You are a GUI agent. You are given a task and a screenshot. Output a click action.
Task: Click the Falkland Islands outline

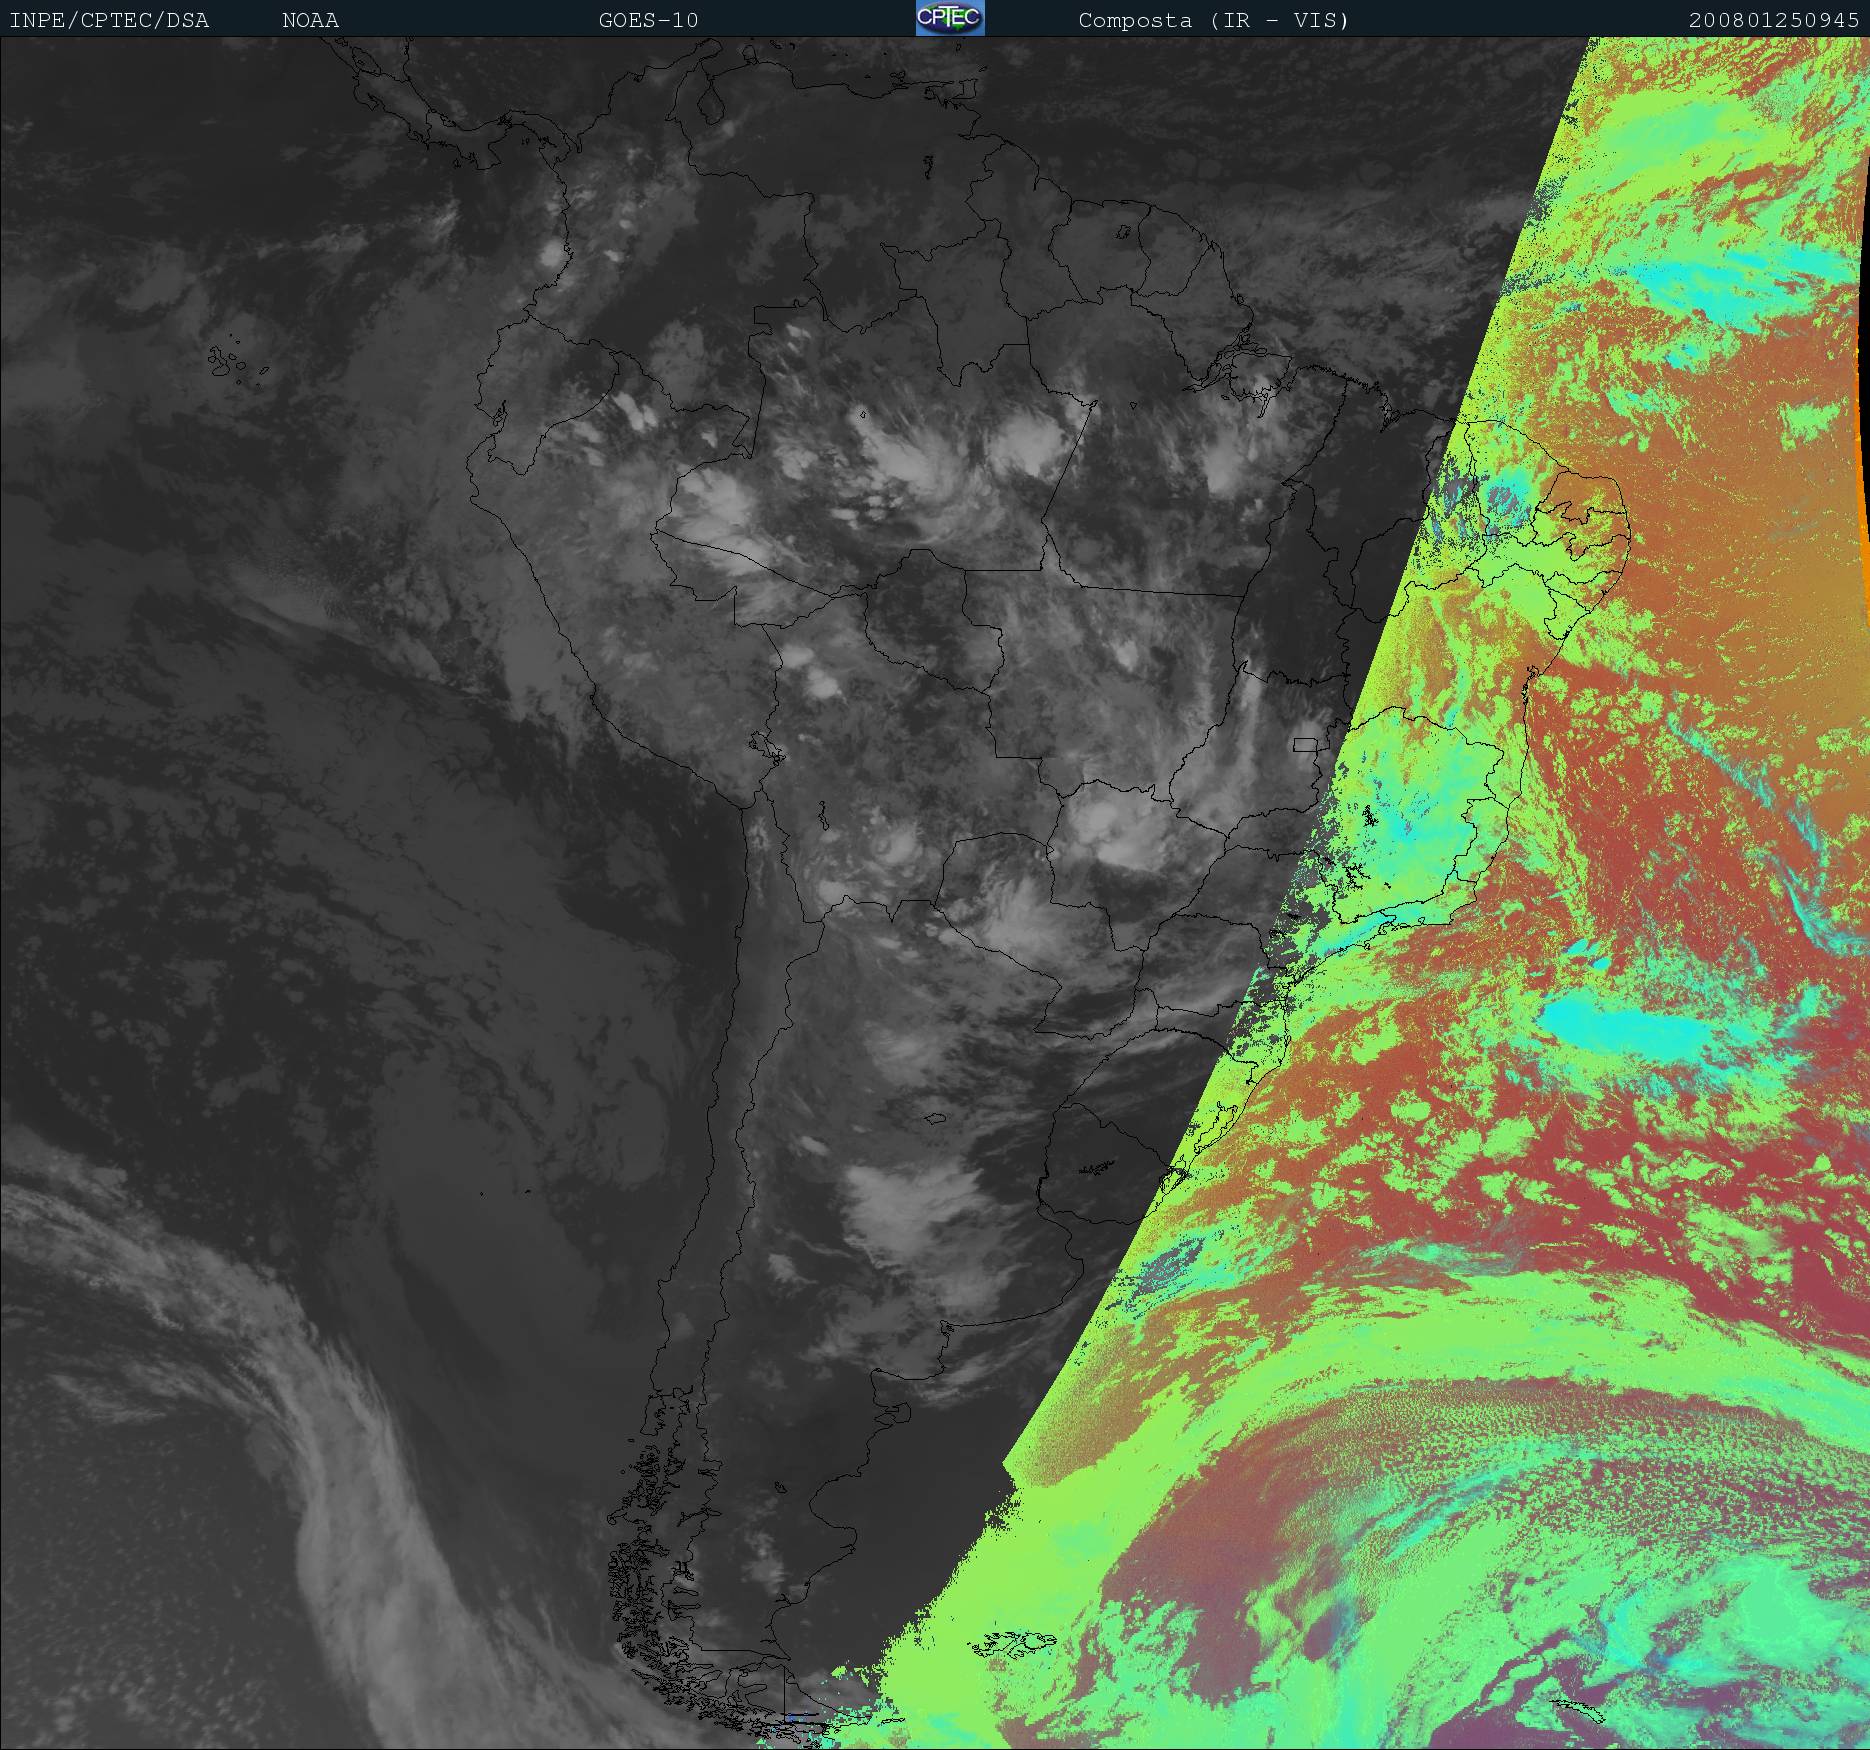(1017, 1642)
